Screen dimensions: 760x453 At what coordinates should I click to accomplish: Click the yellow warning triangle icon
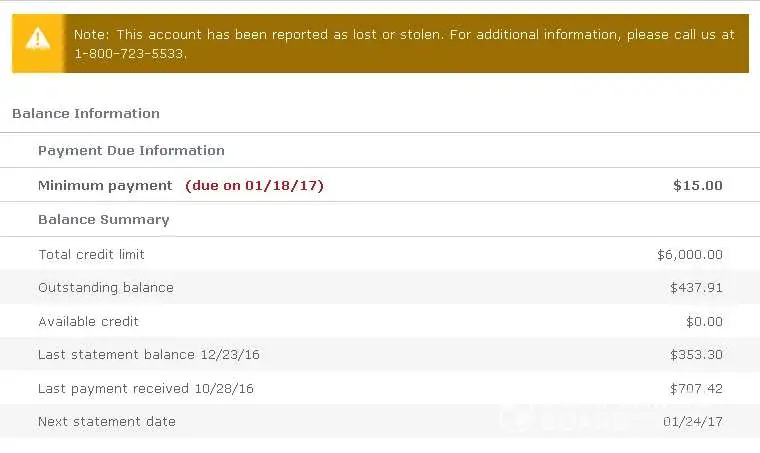37,40
